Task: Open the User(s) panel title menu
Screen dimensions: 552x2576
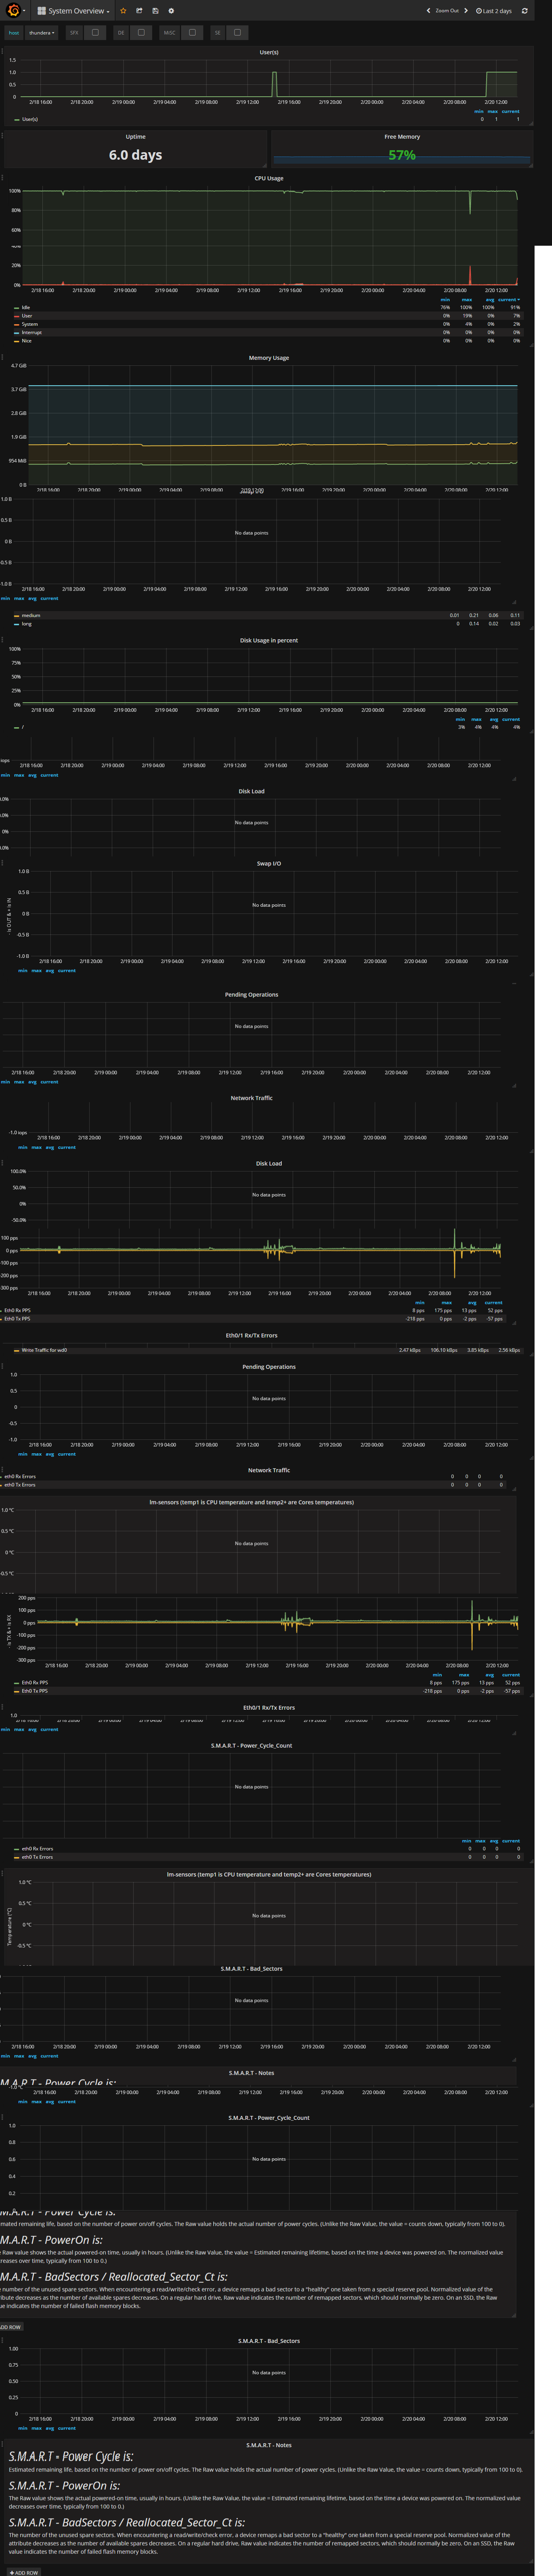Action: (x=269, y=52)
